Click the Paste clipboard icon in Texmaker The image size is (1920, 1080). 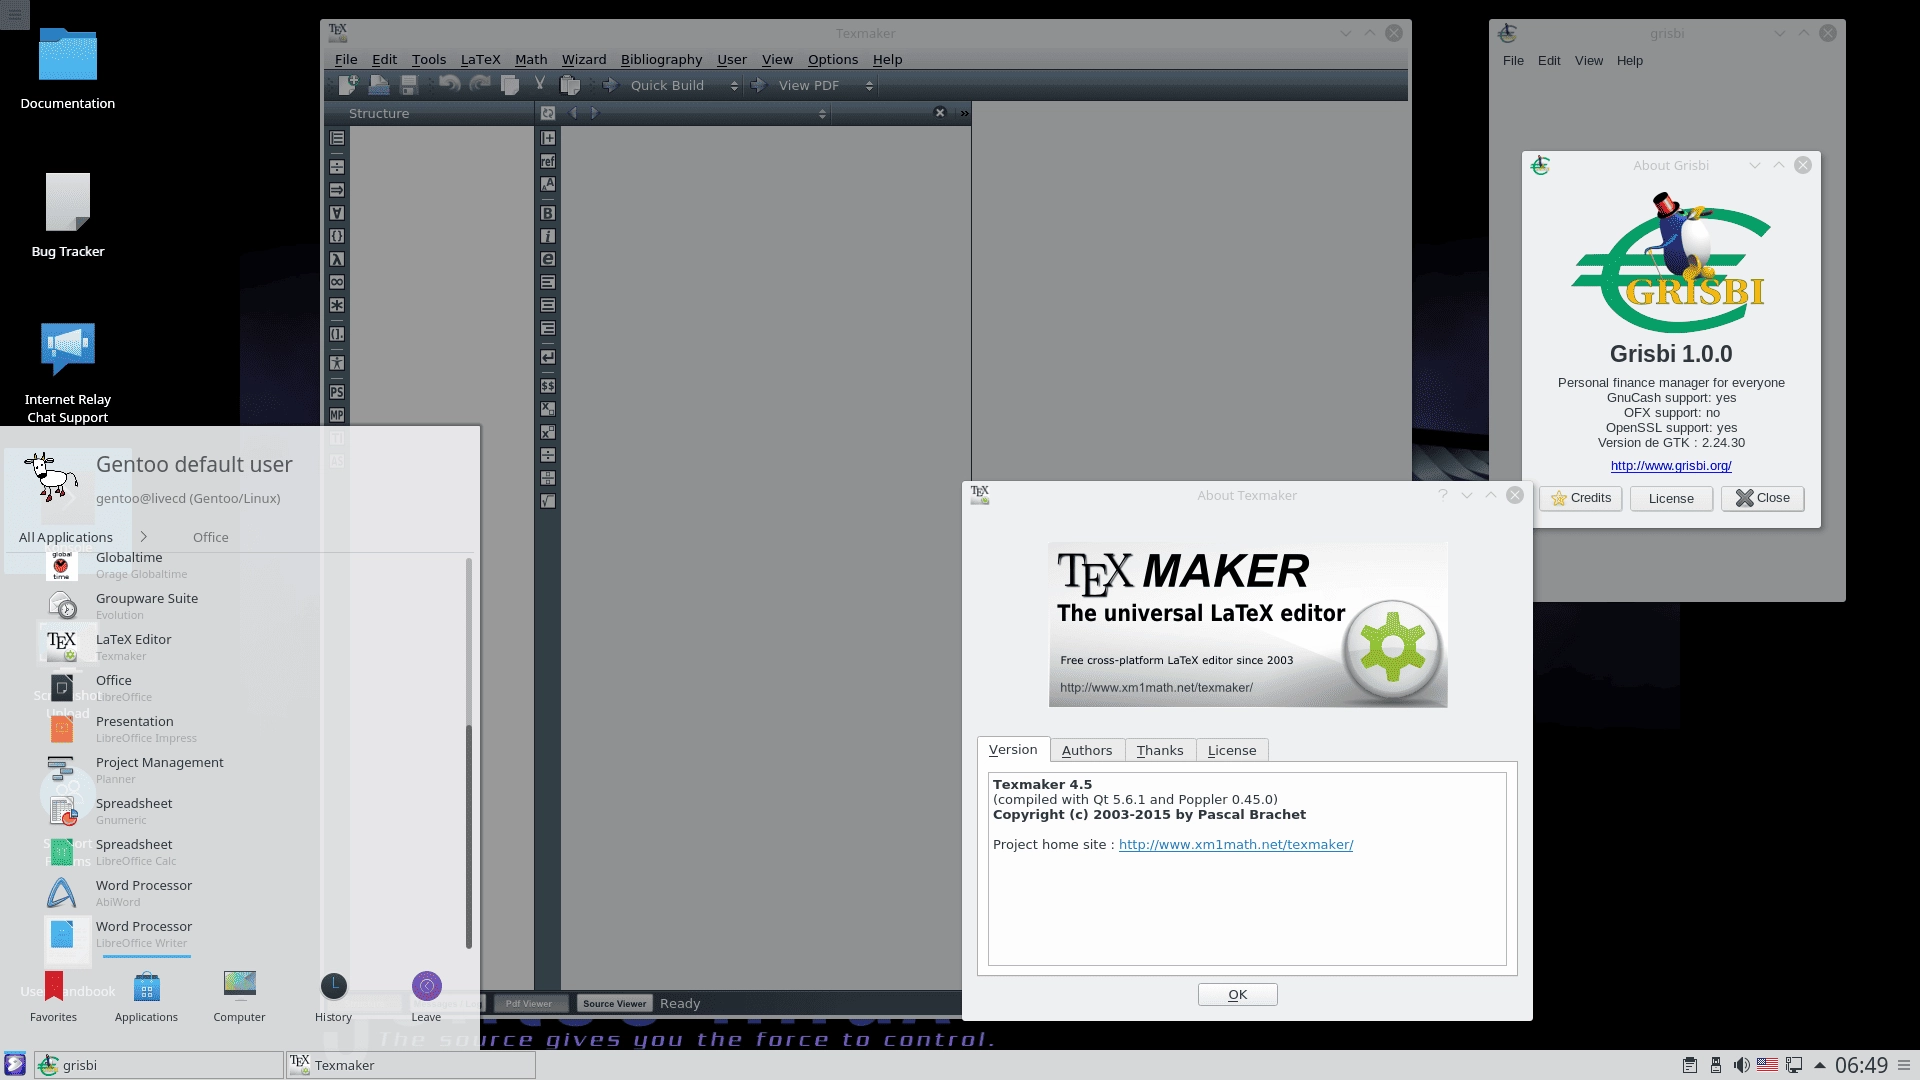coord(570,85)
